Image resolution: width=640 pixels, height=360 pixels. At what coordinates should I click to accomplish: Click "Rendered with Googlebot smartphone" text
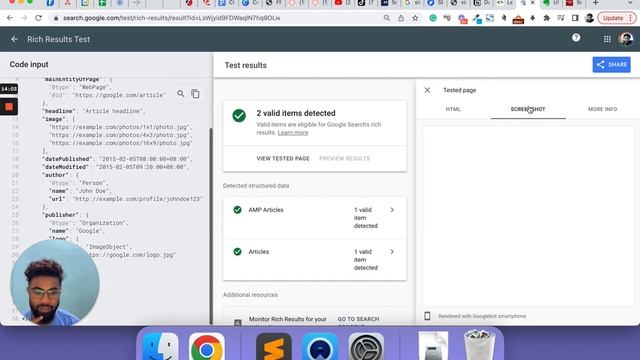tap(482, 316)
